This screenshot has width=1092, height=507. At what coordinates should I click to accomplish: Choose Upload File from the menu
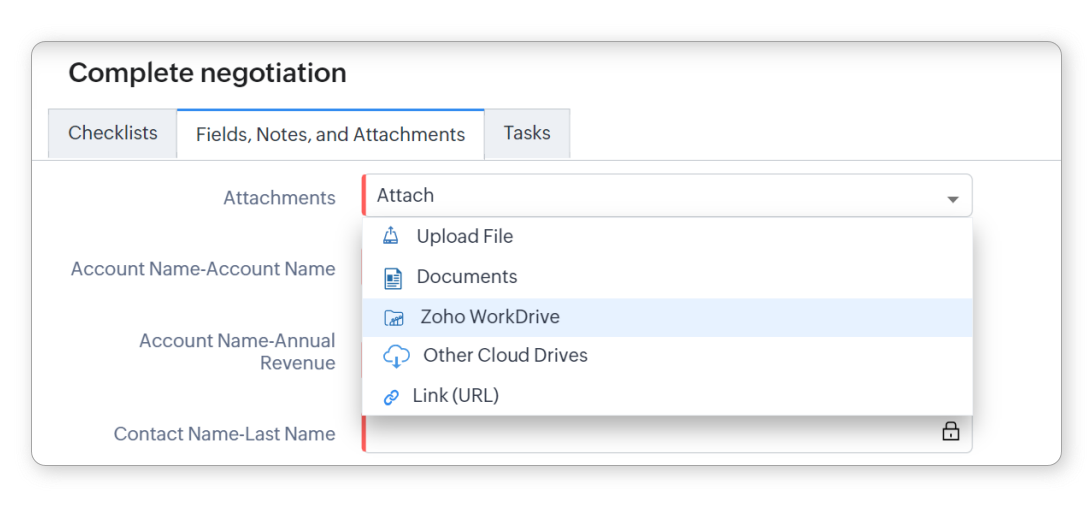(x=464, y=237)
